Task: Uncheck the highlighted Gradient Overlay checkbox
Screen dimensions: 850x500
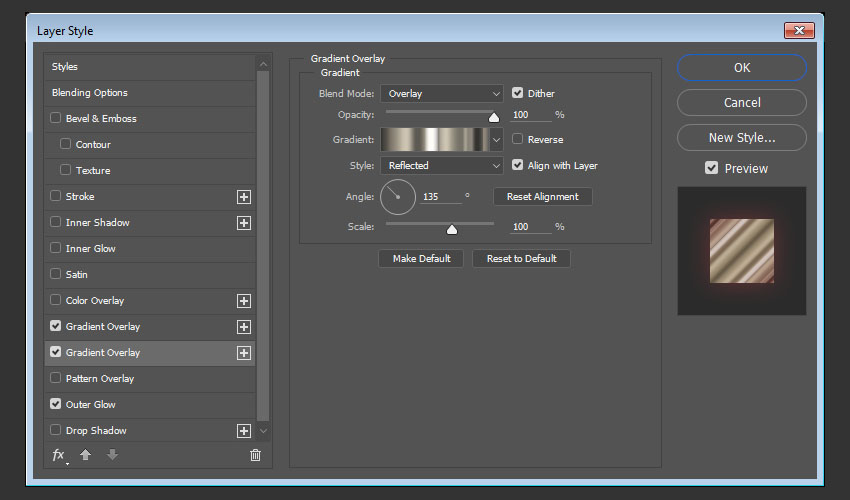Action: pos(55,352)
